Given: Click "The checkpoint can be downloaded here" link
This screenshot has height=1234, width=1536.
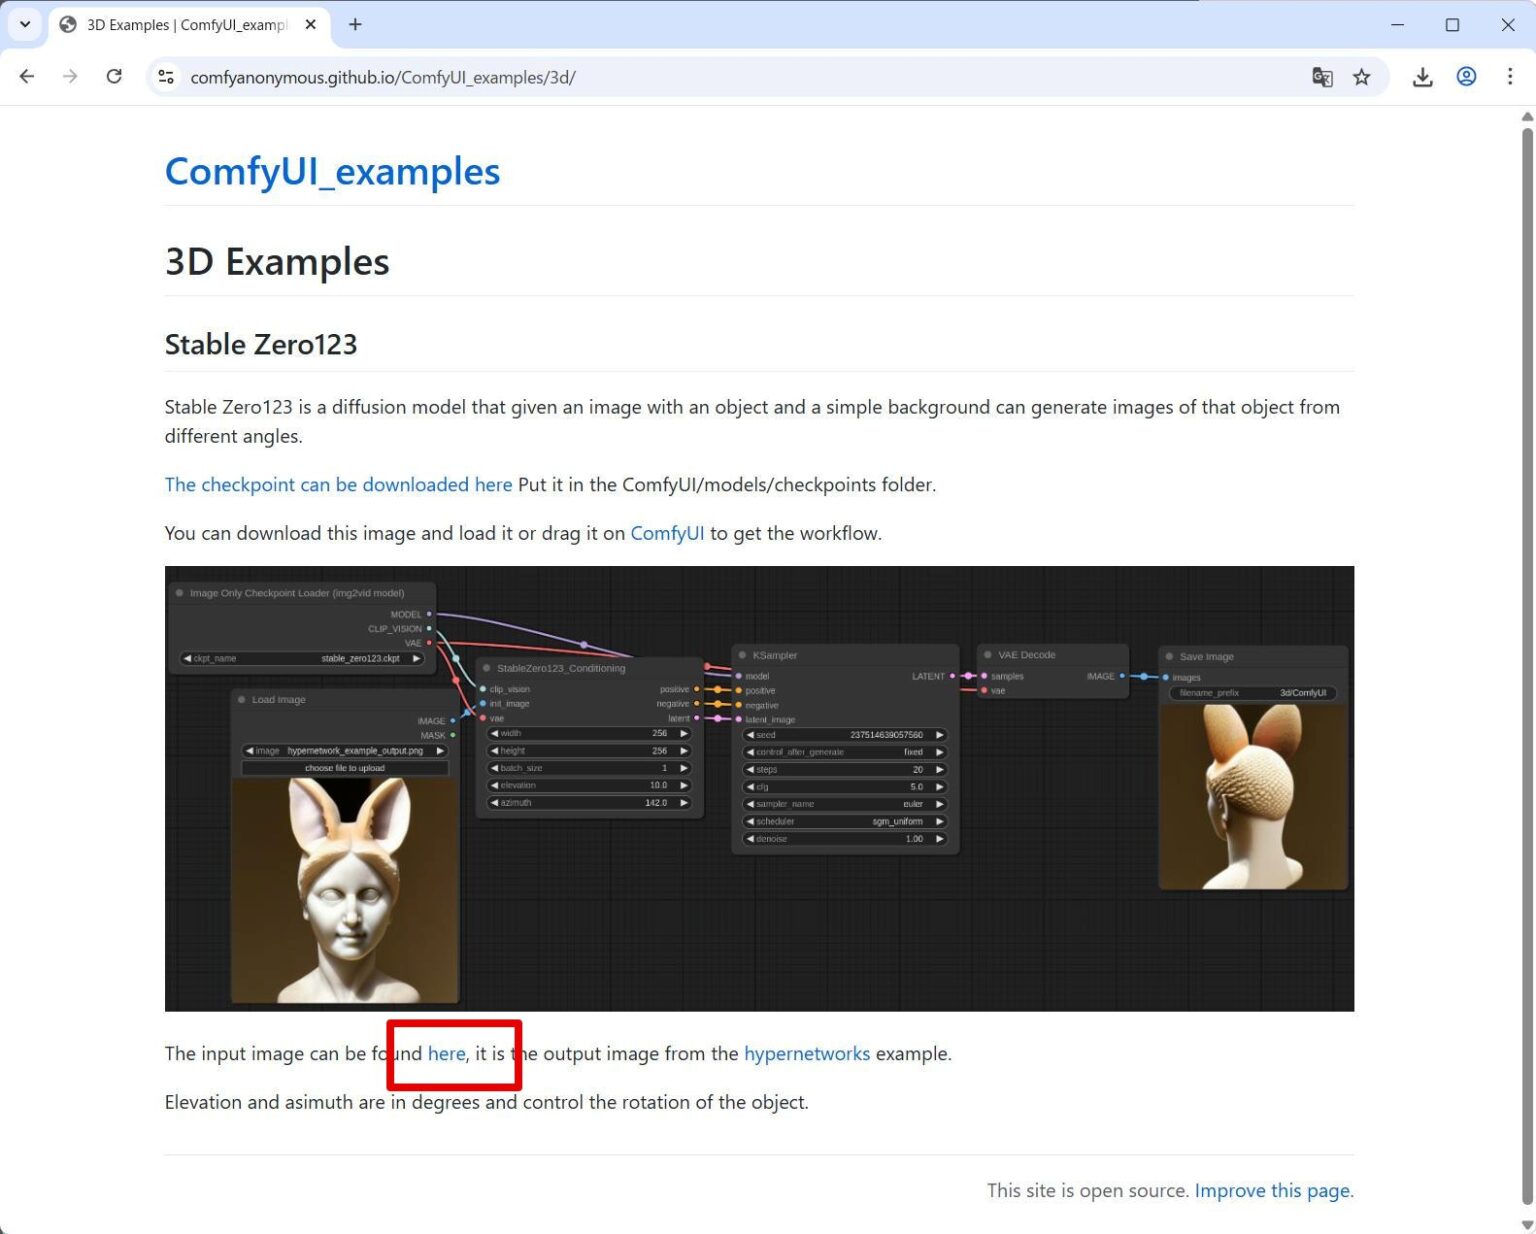Looking at the screenshot, I should point(338,484).
